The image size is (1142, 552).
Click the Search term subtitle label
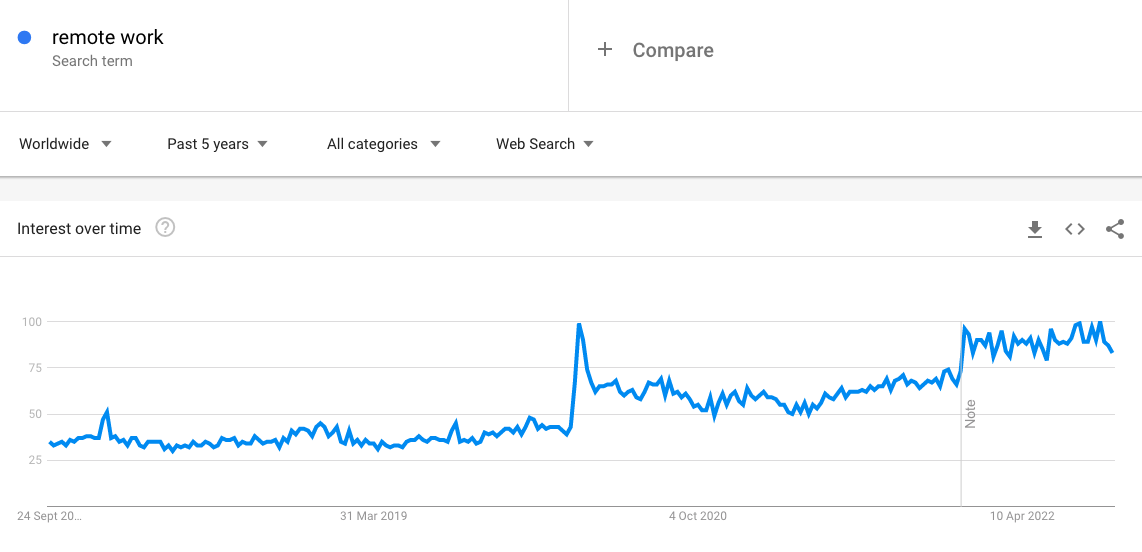[92, 61]
